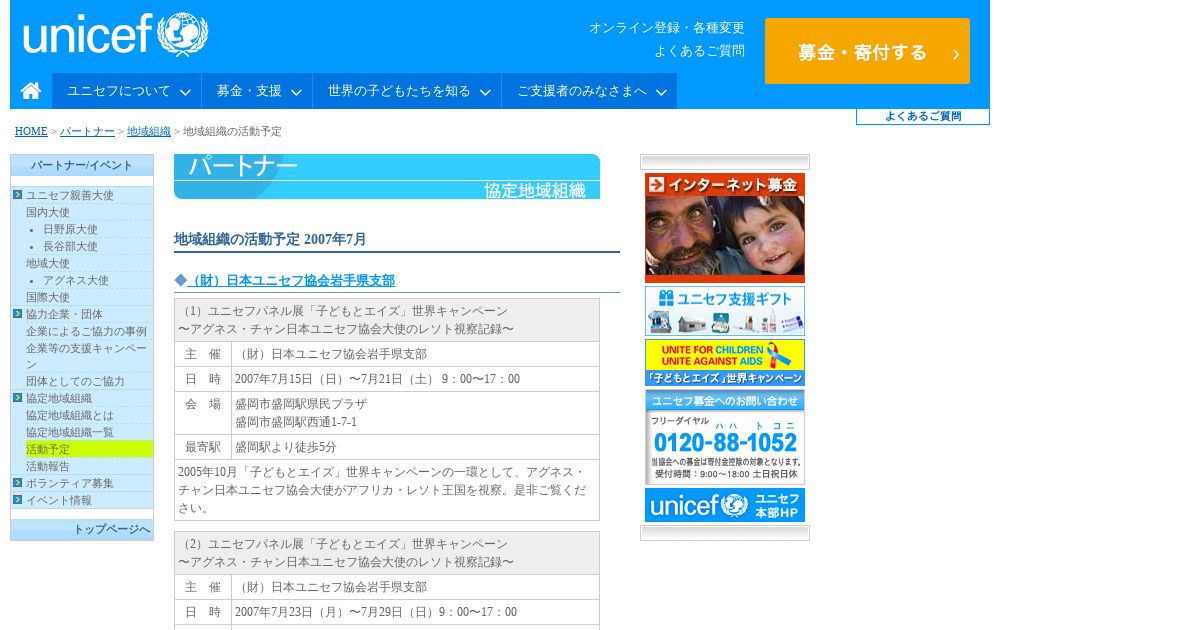
Task: Expand the chevron next to 募金・支援
Action: 296,92
